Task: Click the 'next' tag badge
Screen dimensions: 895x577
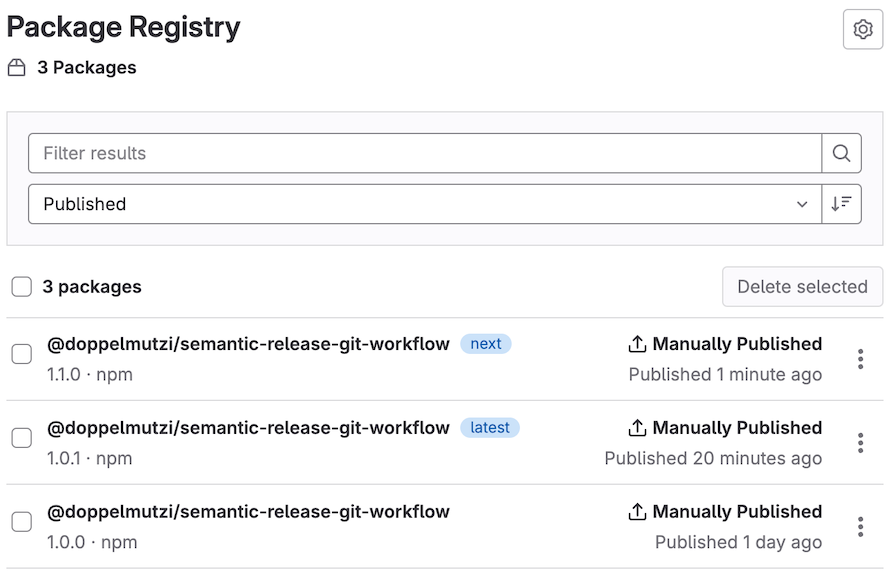Action: (485, 343)
